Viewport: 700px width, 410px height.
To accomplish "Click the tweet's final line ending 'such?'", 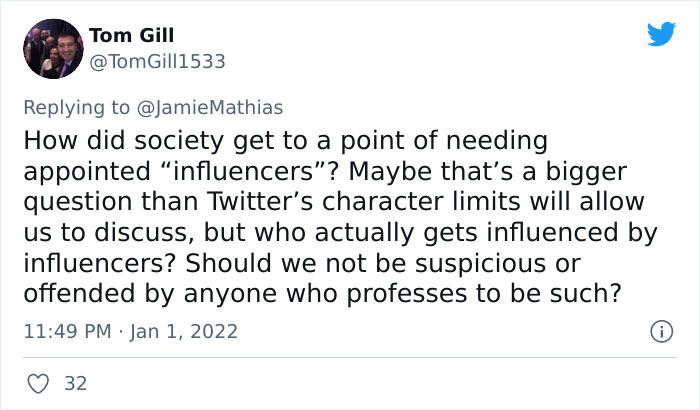I will click(x=322, y=294).
